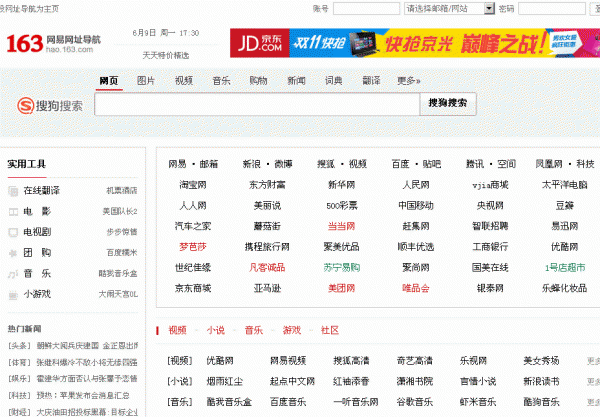Open the 太平洋电脑 link
The height and width of the screenshot is (417, 600).
coord(565,185)
